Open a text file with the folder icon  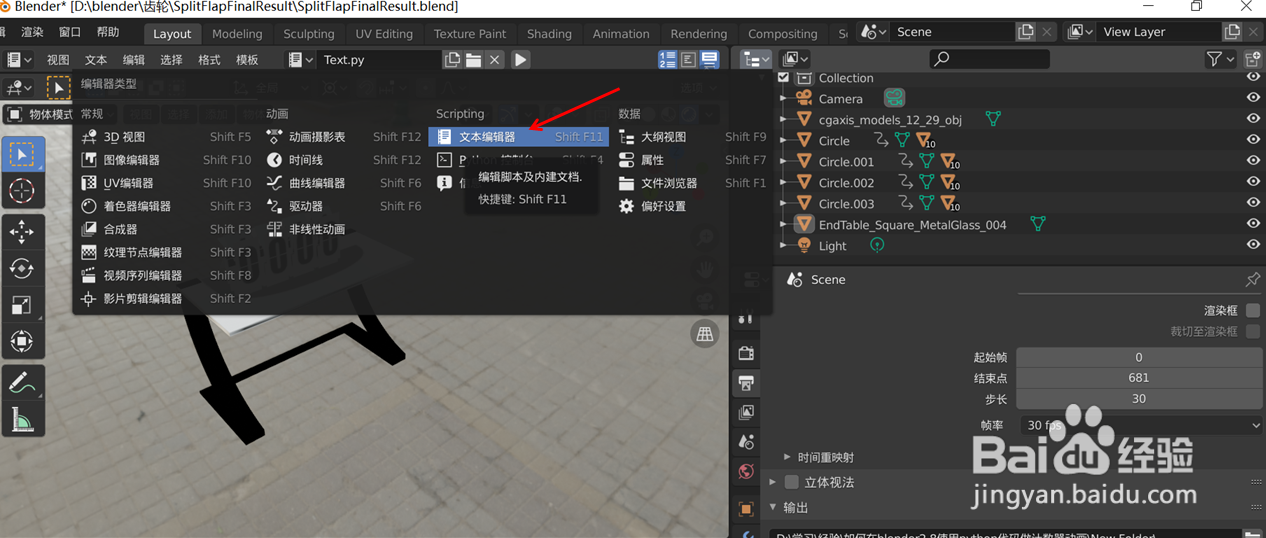474,60
